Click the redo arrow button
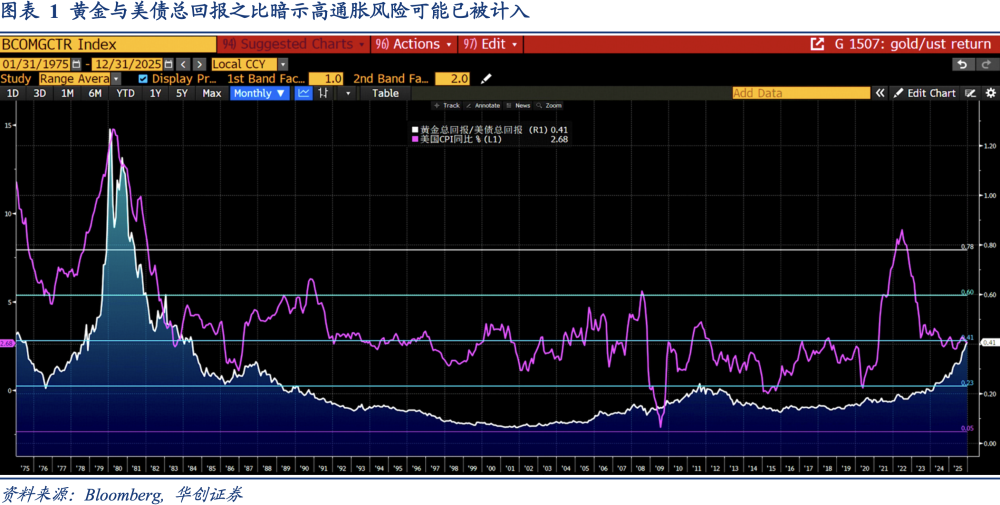The width and height of the screenshot is (1000, 505). 986,64
